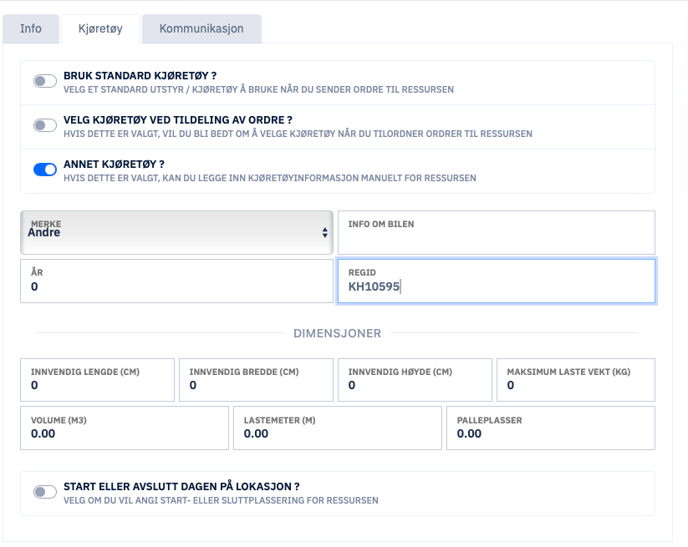The width and height of the screenshot is (688, 547).
Task: Switch to the Info tab
Action: (x=31, y=29)
